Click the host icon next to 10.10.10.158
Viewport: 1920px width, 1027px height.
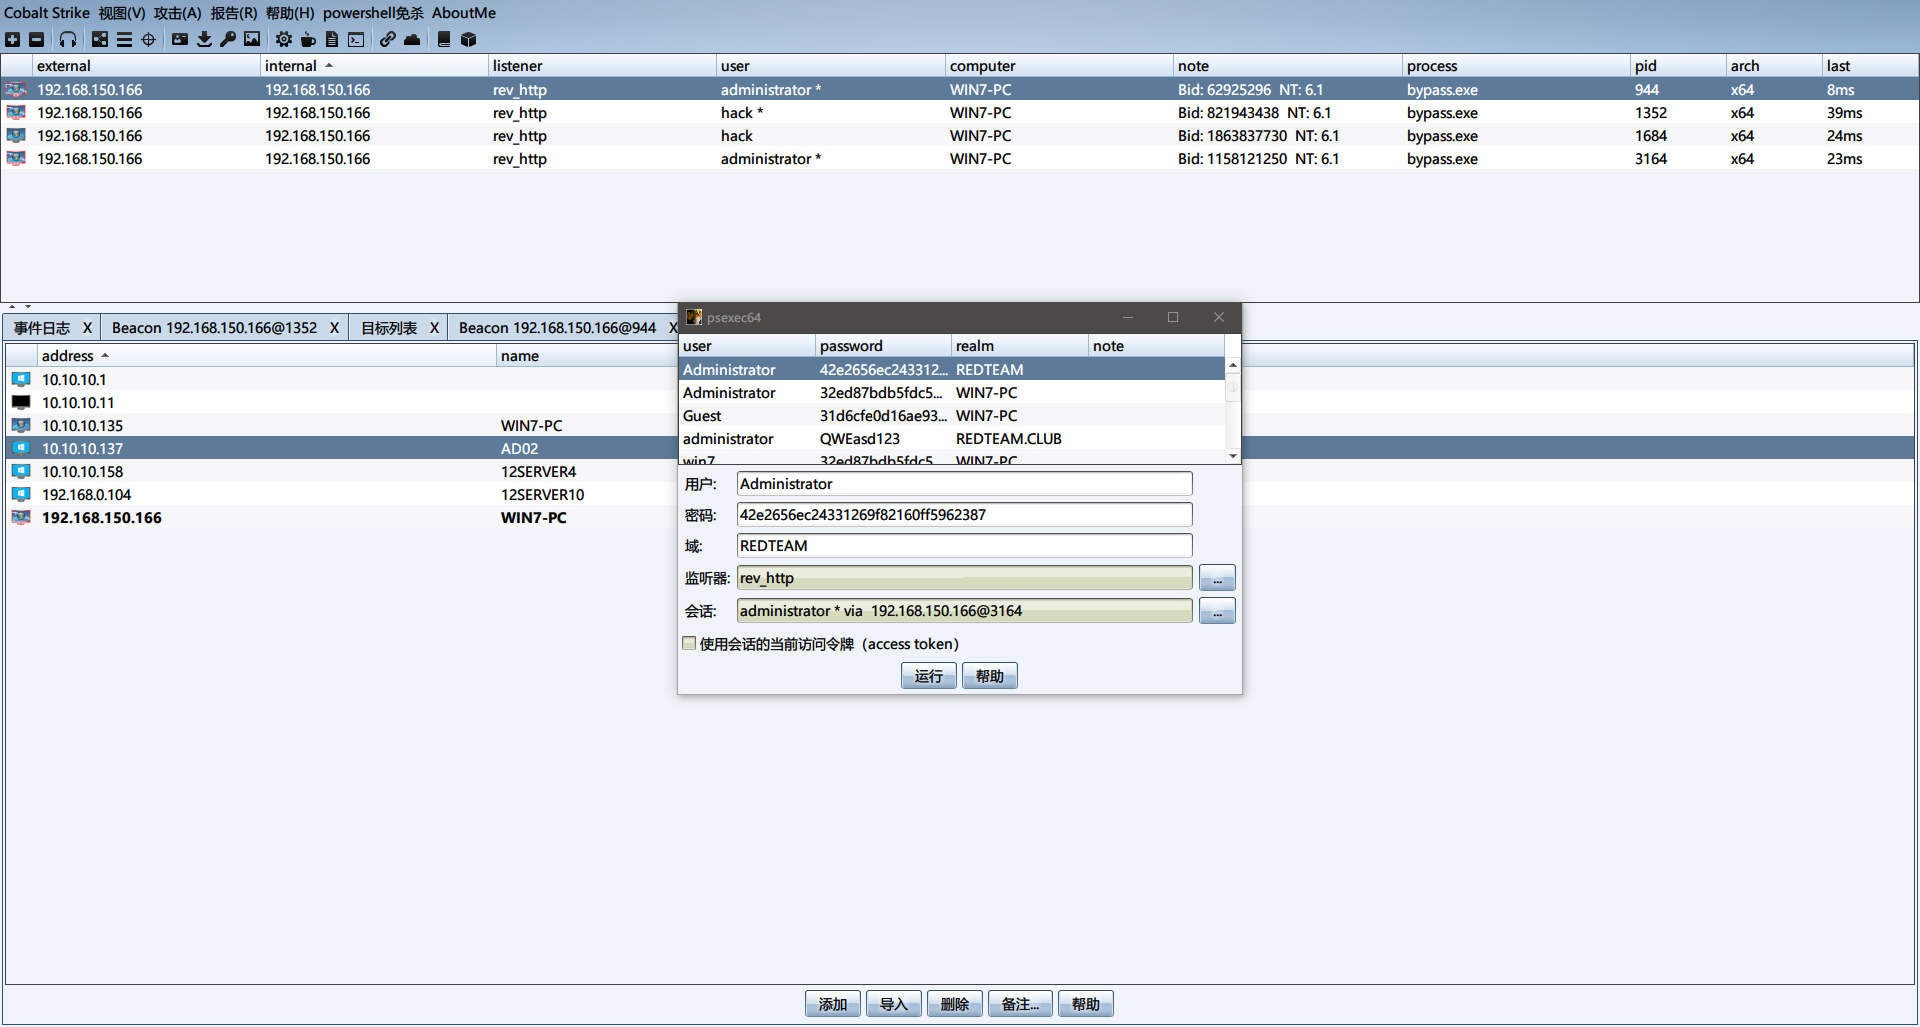(x=21, y=471)
